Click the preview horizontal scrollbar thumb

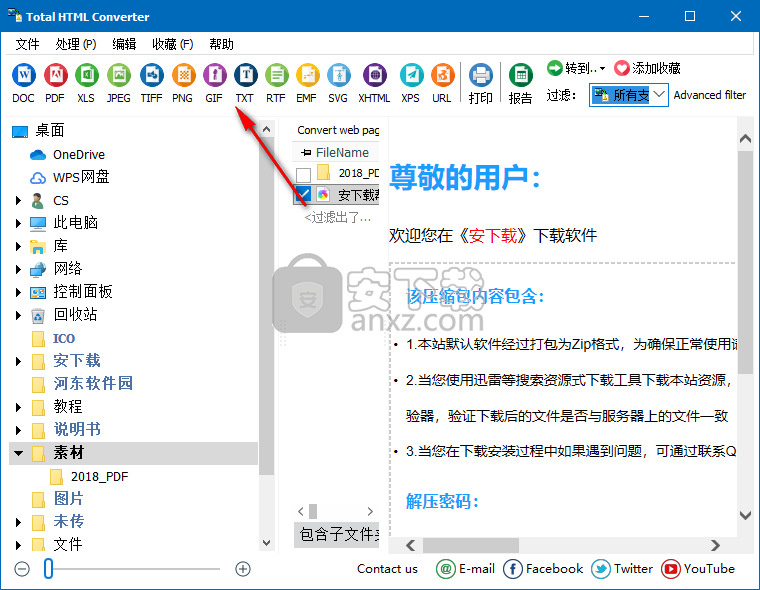[471, 545]
